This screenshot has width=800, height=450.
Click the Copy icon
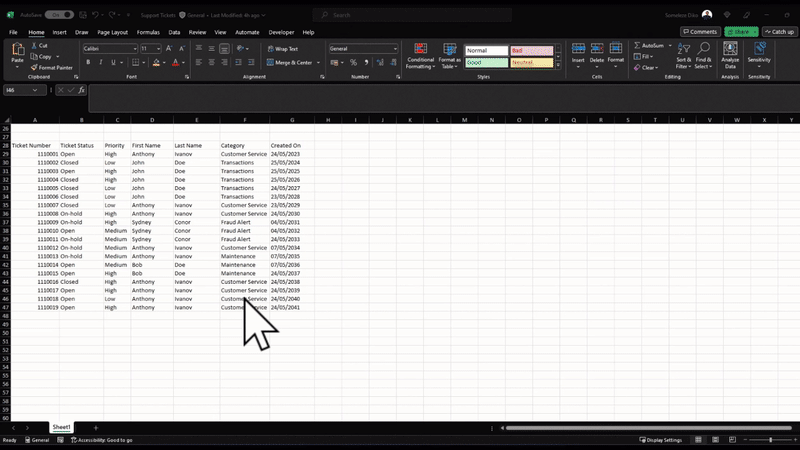click(34, 57)
